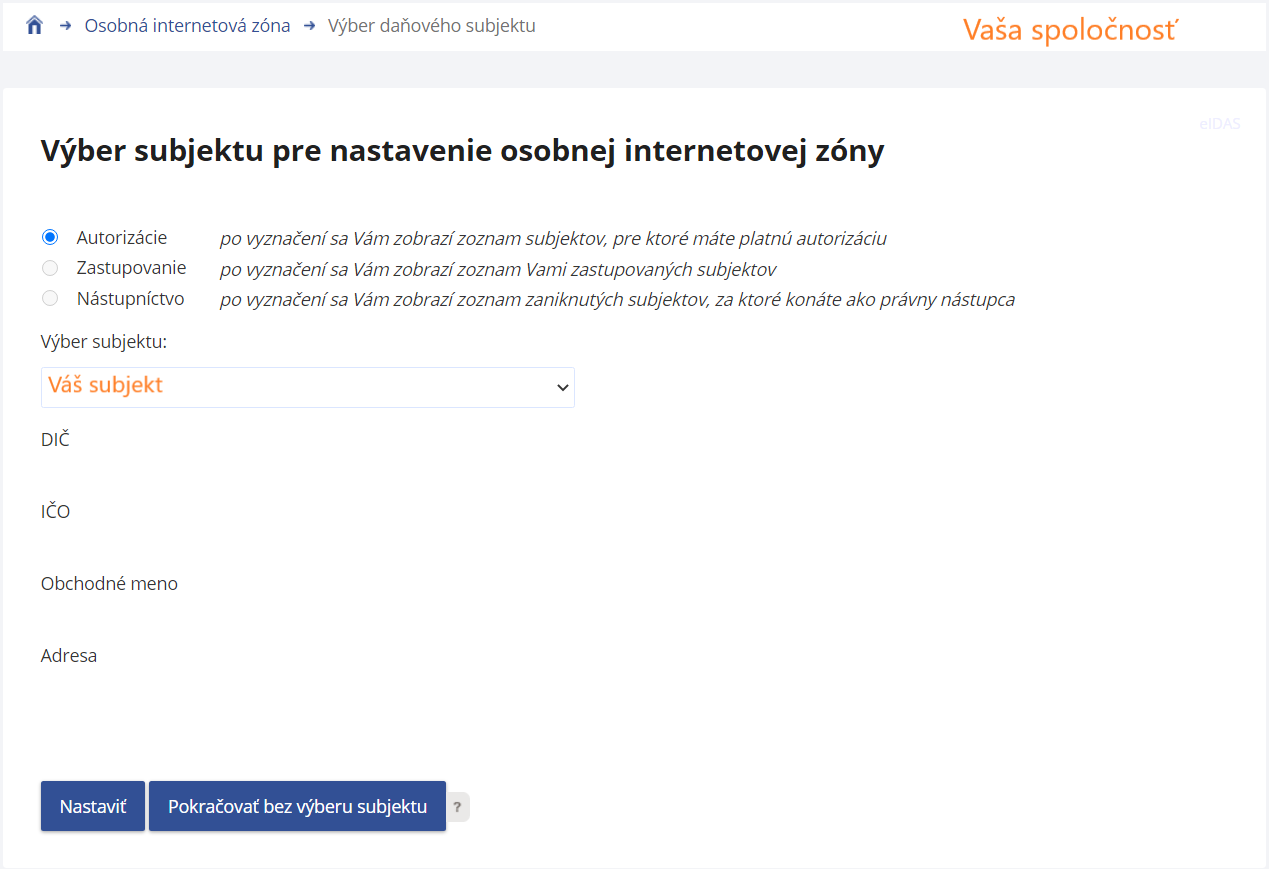Viewport: 1270px width, 869px height.
Task: Select the Zastupovanie option
Action: [x=50, y=267]
